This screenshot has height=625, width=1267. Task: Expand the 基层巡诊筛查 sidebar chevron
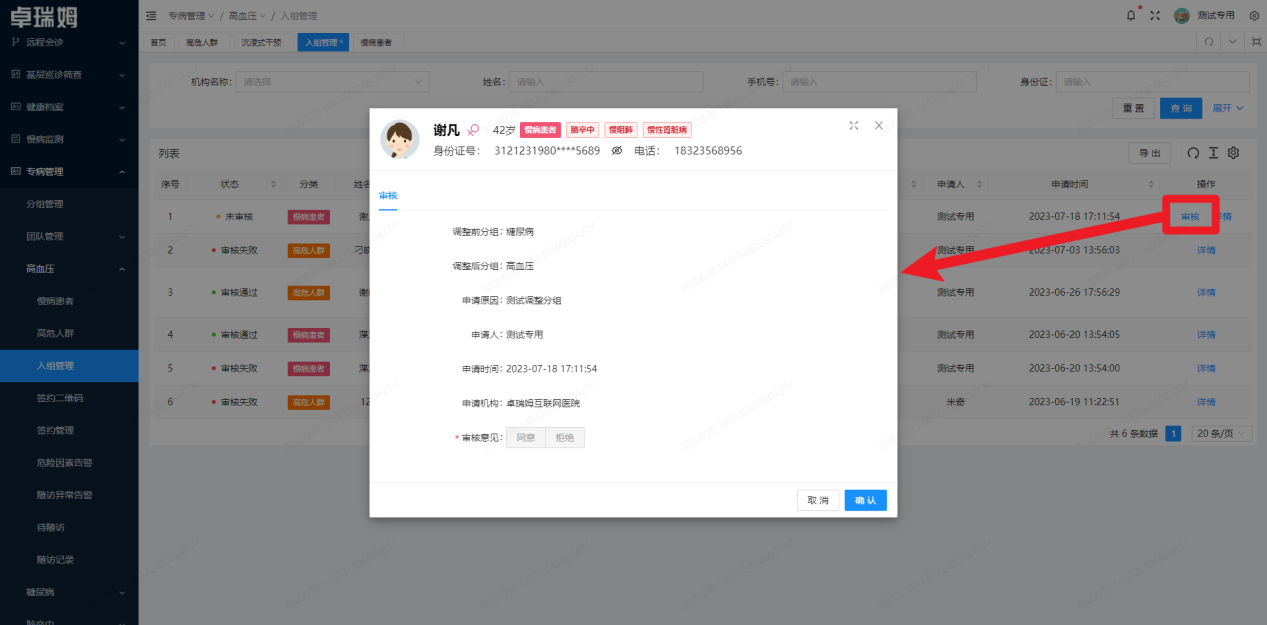pyautogui.click(x=122, y=74)
